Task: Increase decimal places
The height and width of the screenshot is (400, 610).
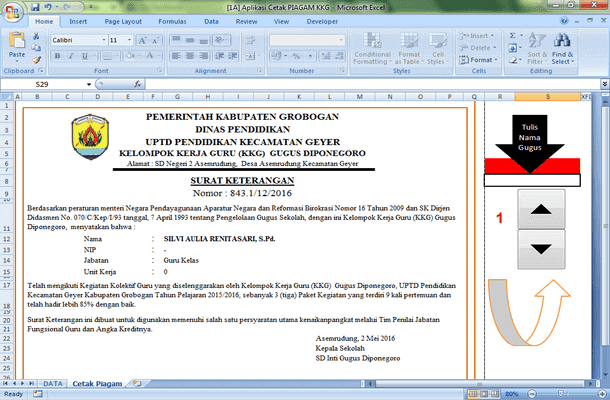Action: pos(326,56)
